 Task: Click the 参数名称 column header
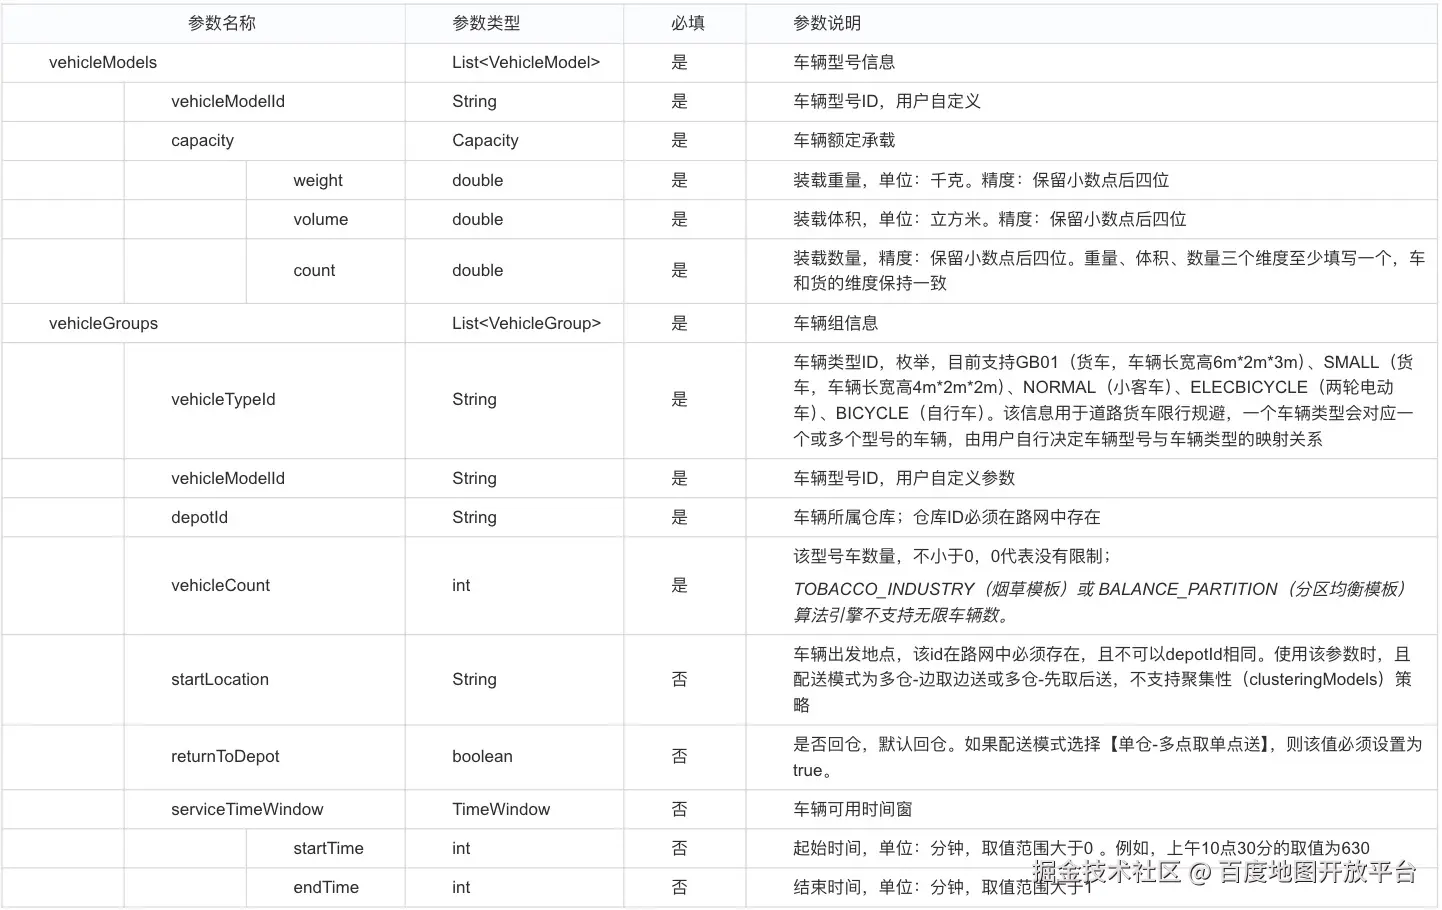pos(221,23)
